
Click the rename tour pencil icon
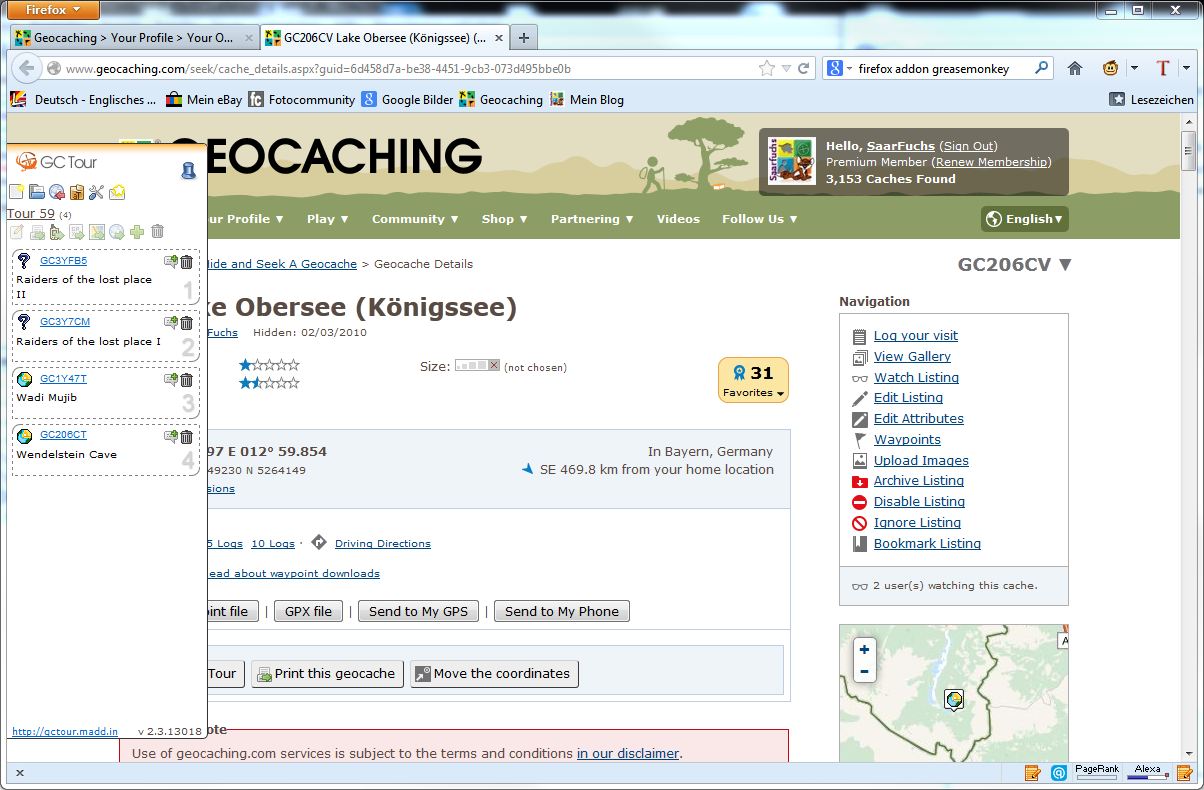coord(16,232)
